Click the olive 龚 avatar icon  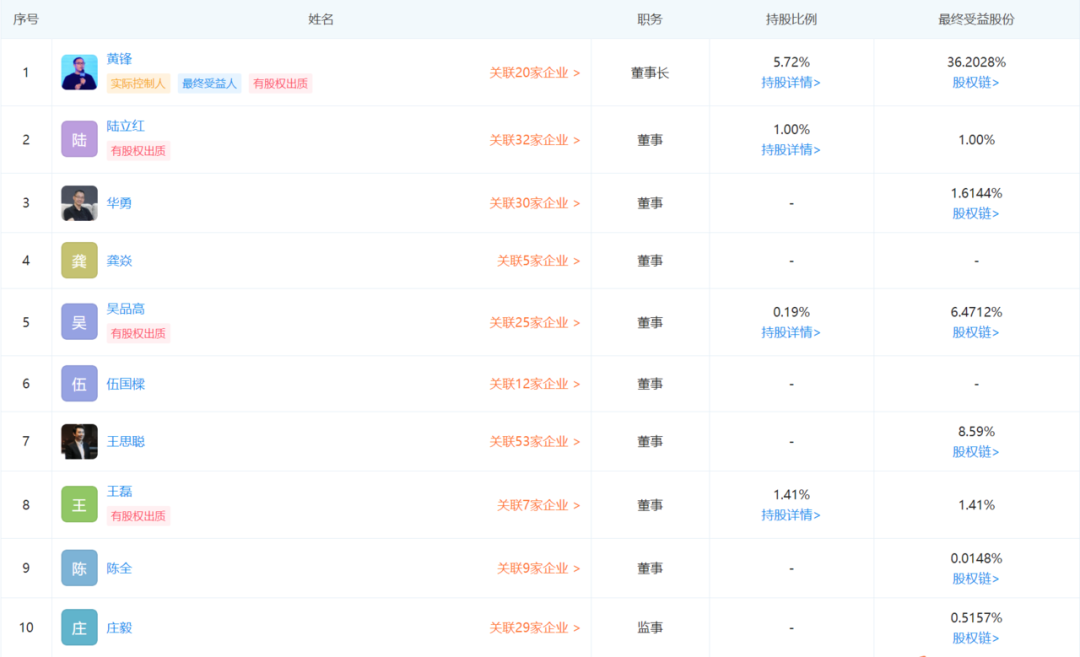[x=79, y=260]
